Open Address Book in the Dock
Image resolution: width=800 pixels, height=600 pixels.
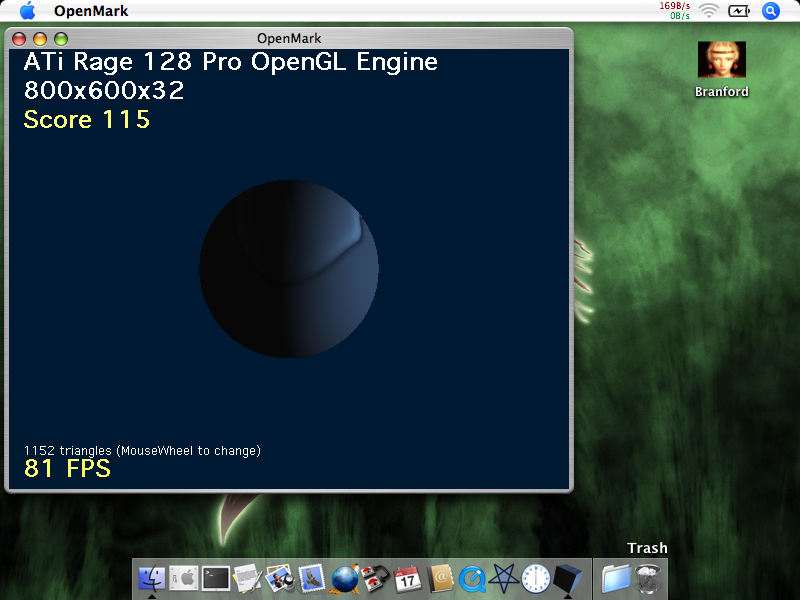click(x=440, y=579)
